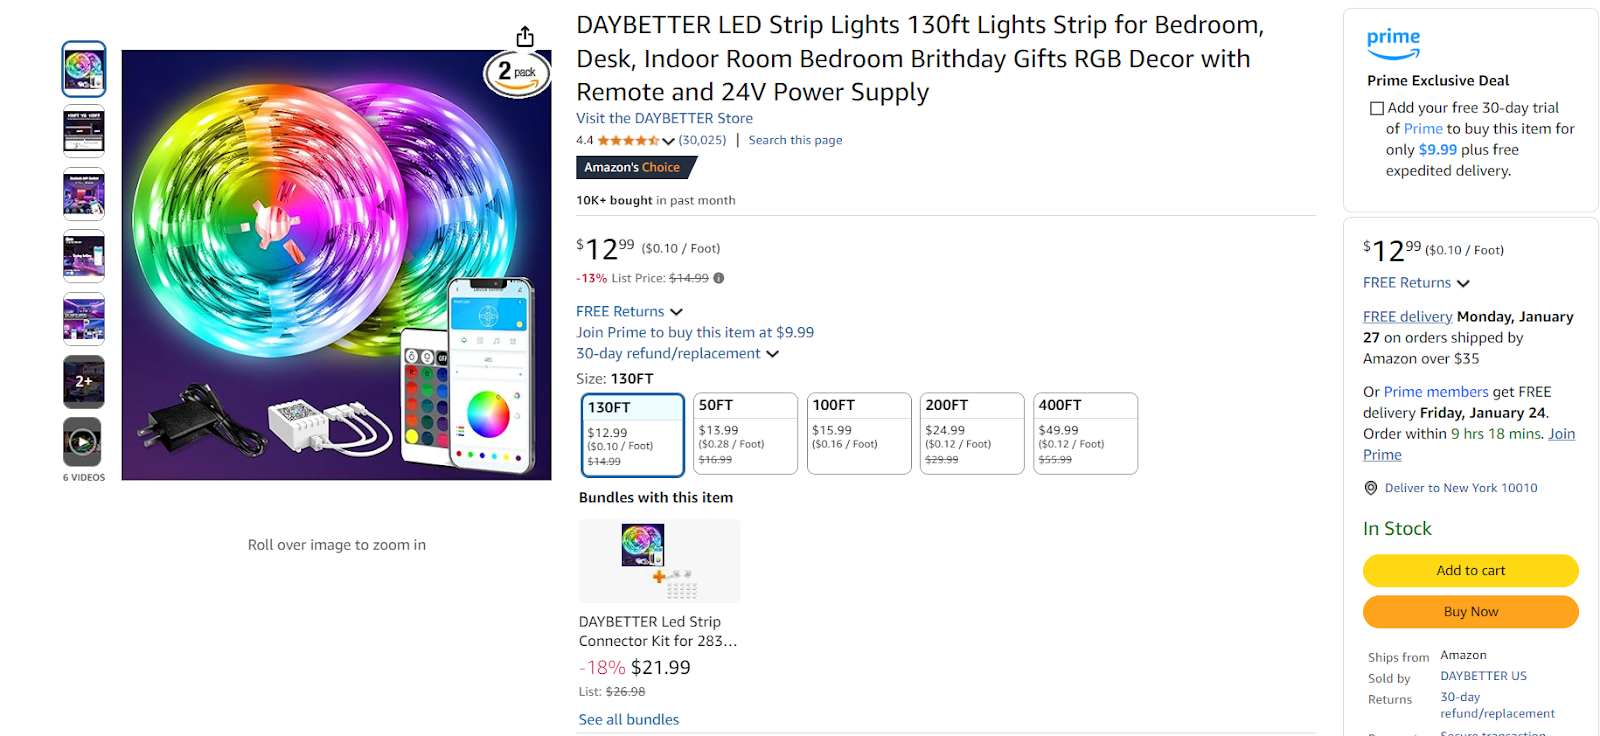Click the See all bundles link
This screenshot has height=736, width=1600.
(x=628, y=718)
